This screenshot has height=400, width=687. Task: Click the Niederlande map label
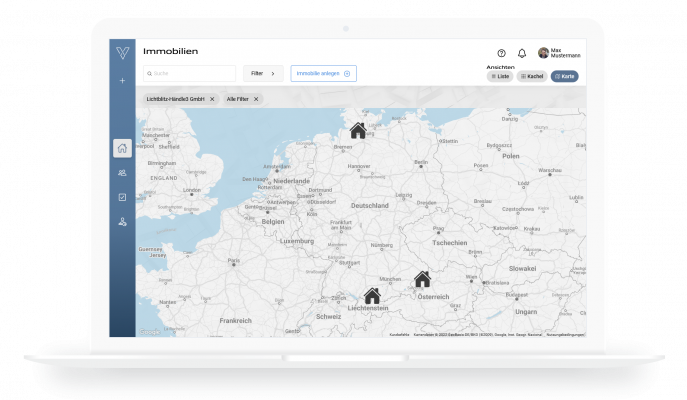291,181
